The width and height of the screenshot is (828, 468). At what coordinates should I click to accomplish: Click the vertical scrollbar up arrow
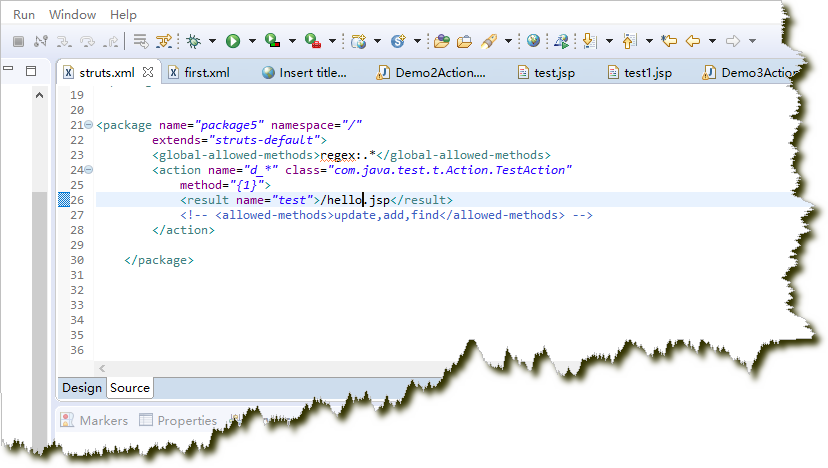coord(41,96)
